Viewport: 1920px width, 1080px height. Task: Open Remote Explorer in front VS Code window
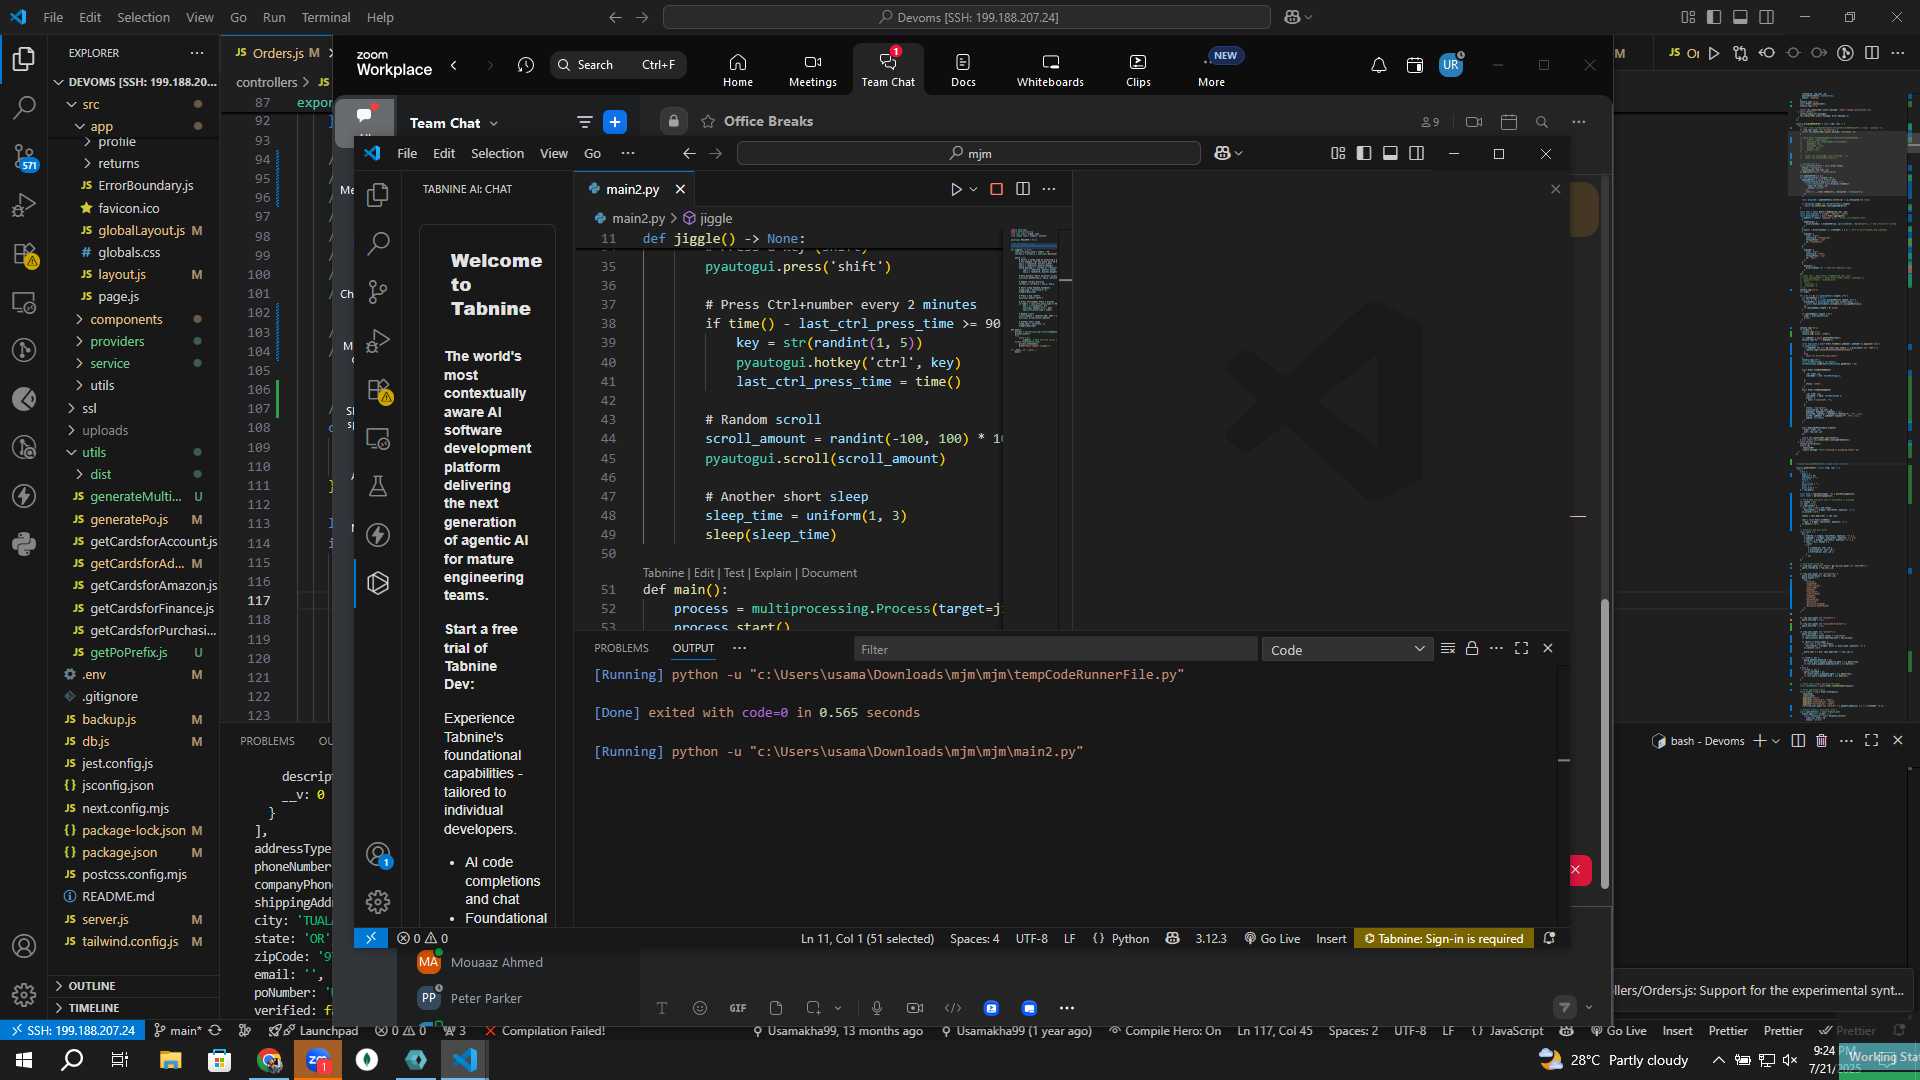point(378,438)
